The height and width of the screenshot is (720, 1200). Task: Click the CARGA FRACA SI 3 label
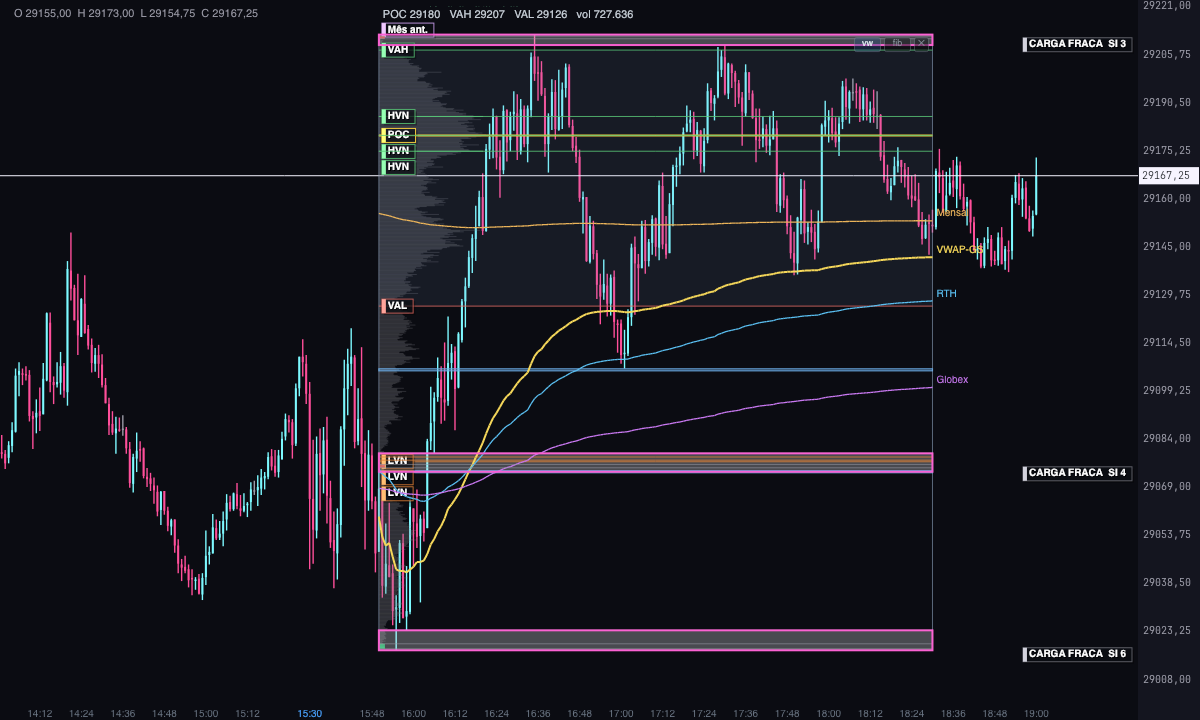[1077, 44]
